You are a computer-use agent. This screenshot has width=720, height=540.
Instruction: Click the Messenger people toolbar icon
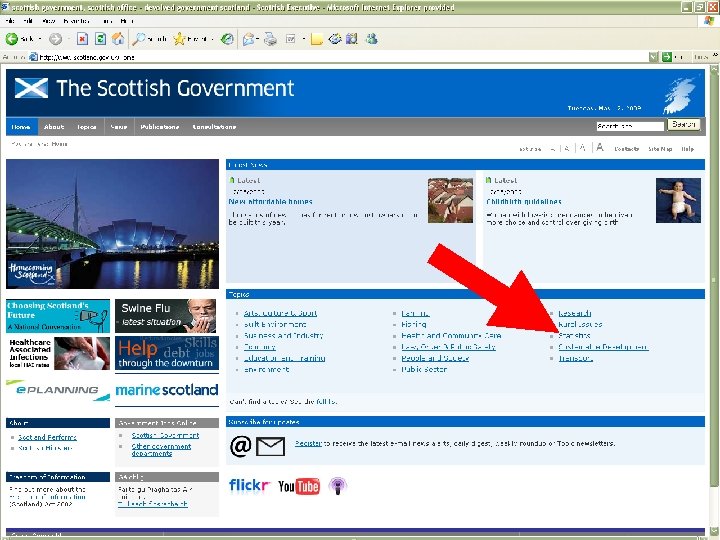(x=371, y=39)
